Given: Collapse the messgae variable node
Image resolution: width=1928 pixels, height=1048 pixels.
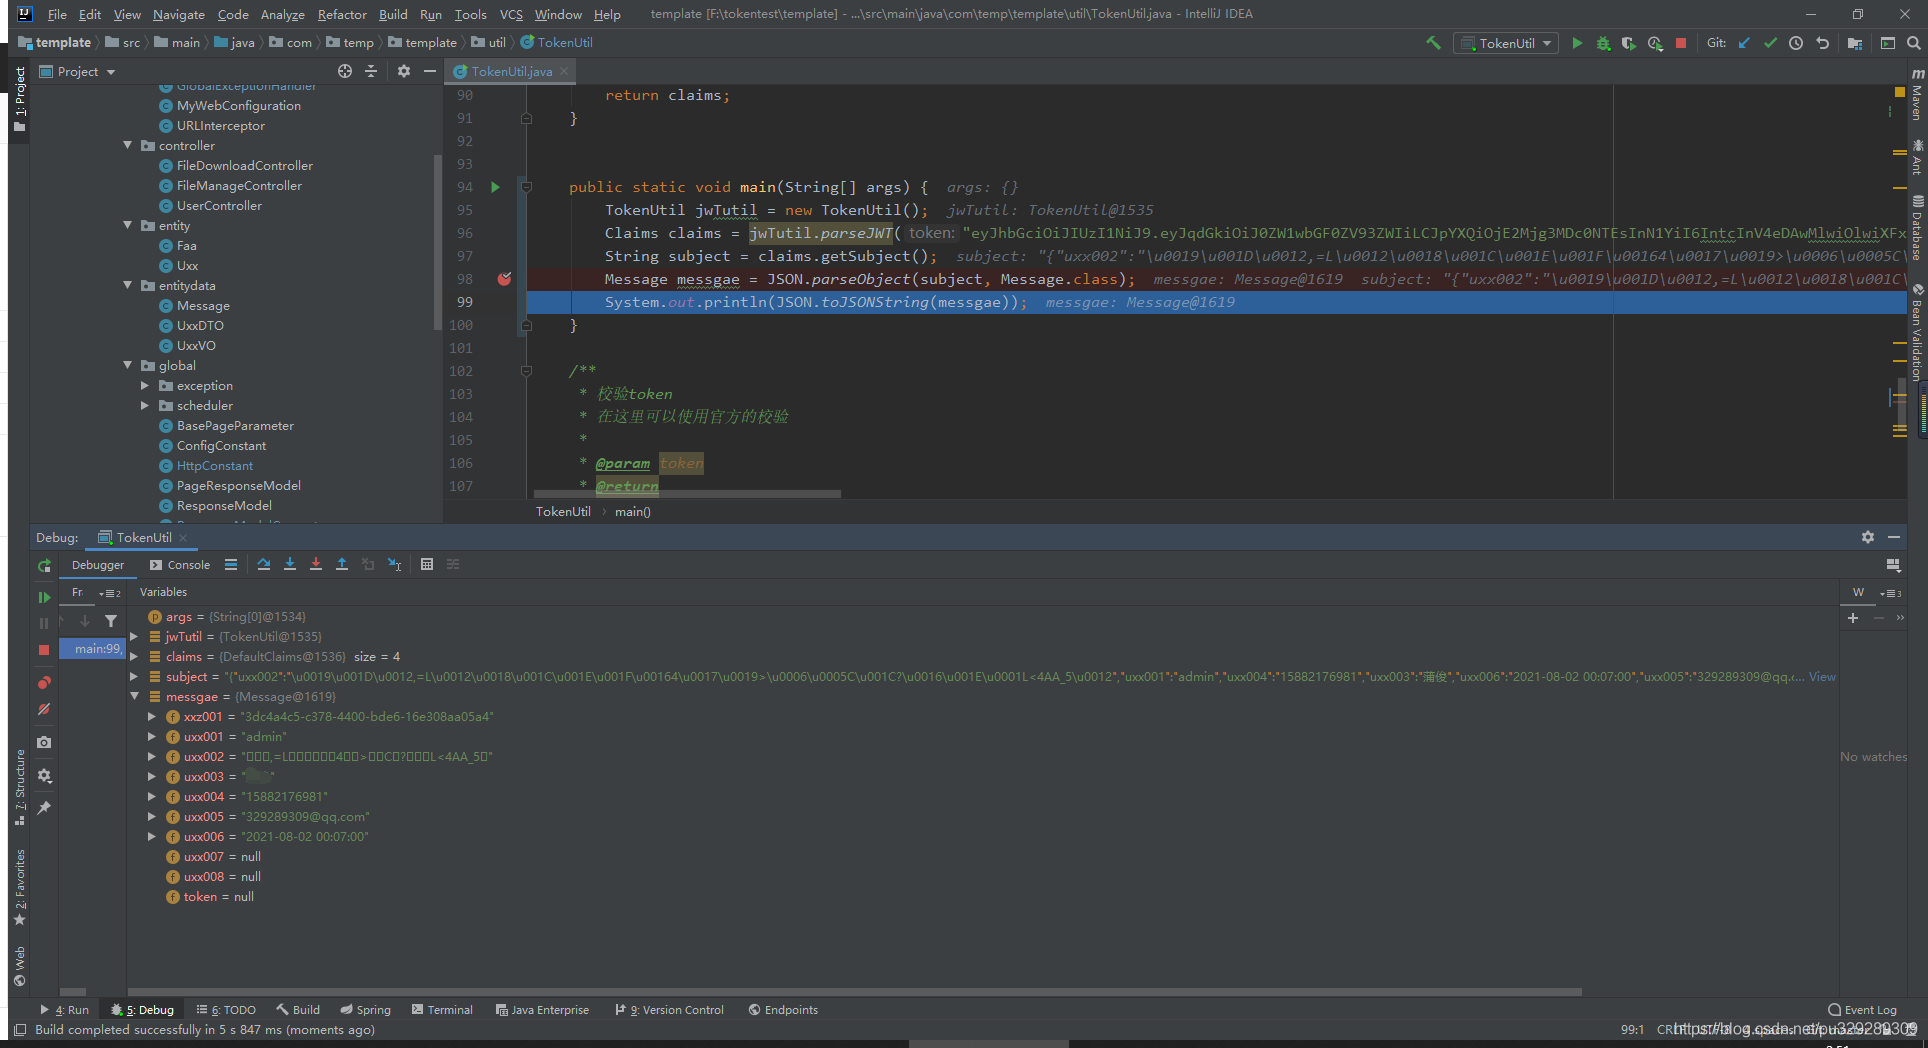Looking at the screenshot, I should (x=135, y=697).
